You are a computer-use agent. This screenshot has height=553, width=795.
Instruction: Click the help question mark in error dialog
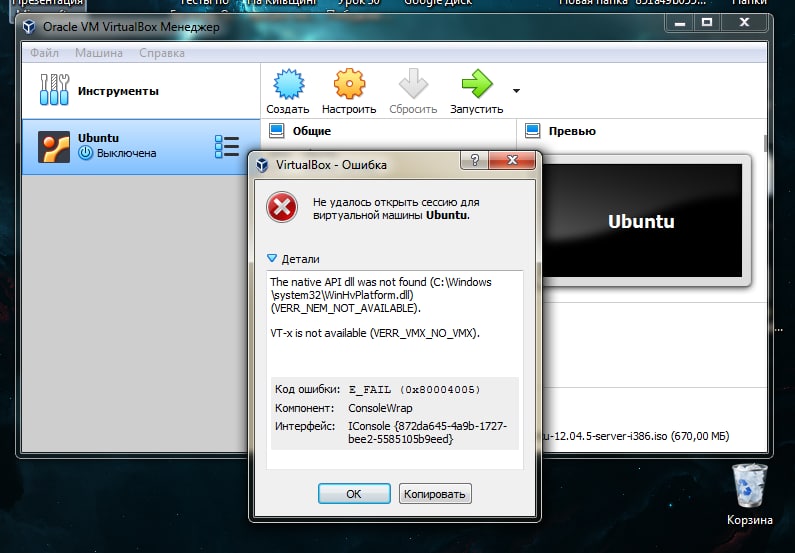(x=475, y=160)
